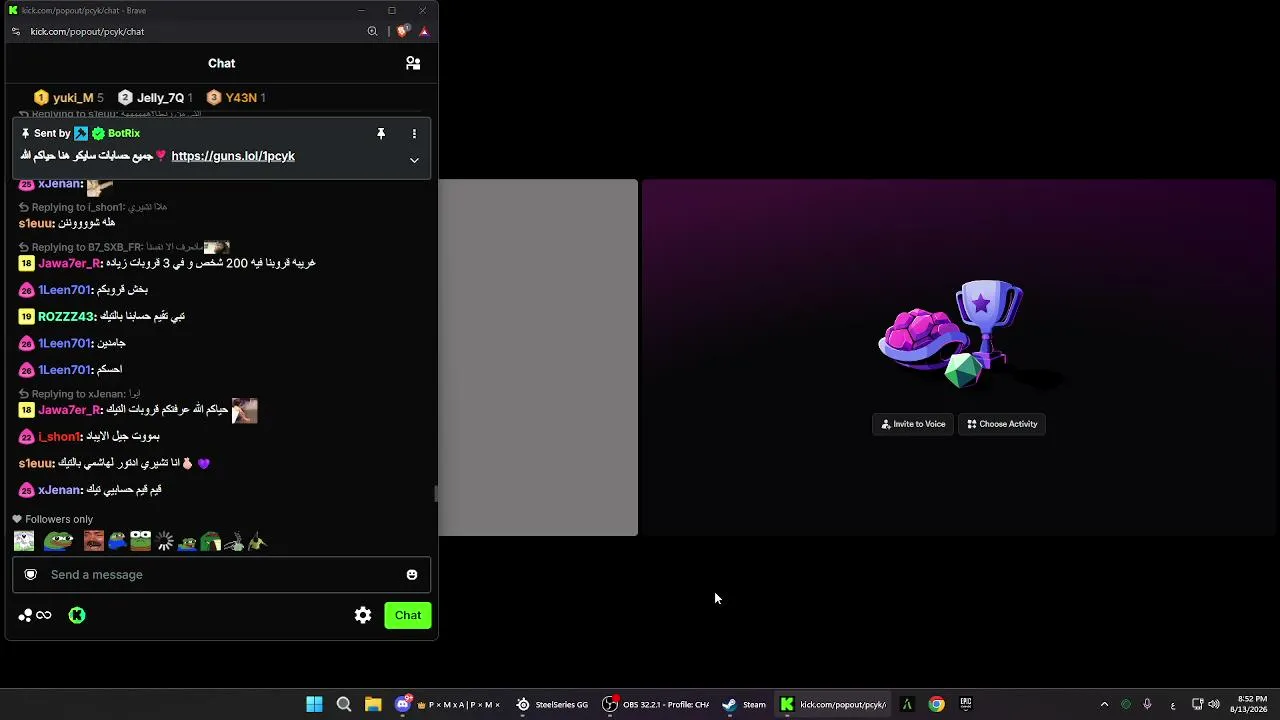The width and height of the screenshot is (1280, 720).
Task: Click the username i_shon1 in chat
Action: pos(59,436)
